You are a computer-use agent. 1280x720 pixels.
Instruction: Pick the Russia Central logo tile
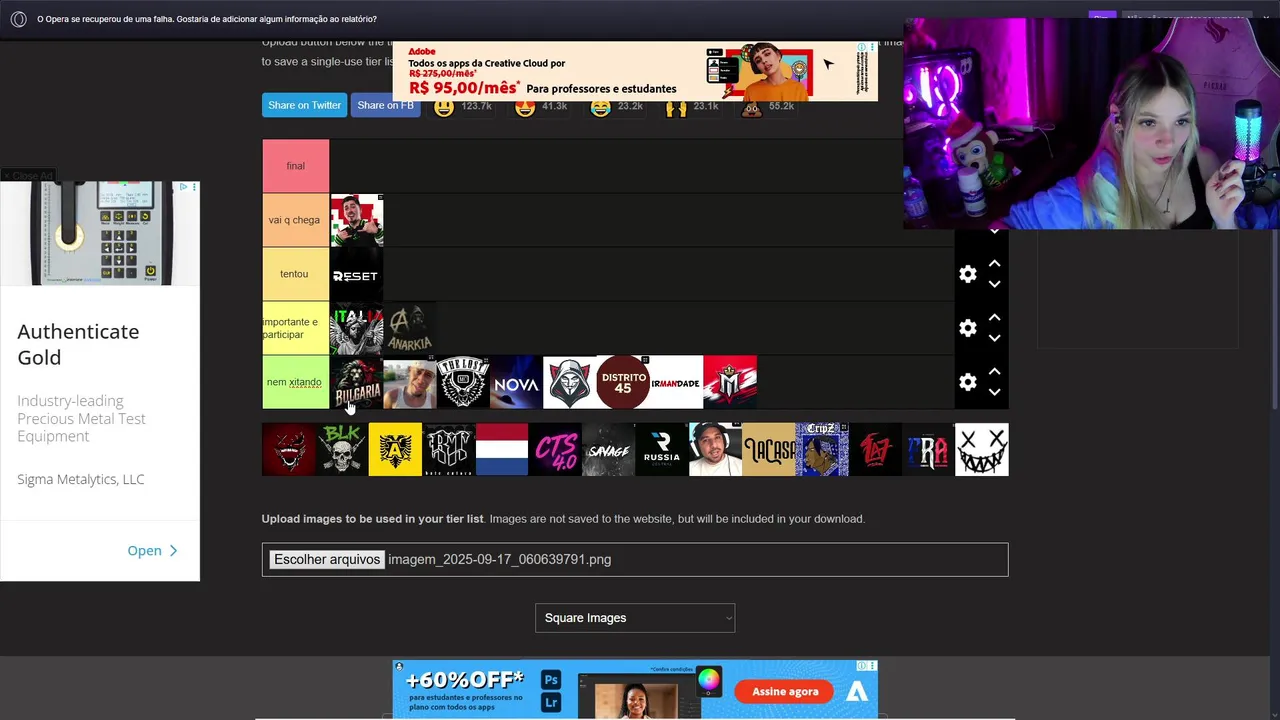(x=662, y=449)
